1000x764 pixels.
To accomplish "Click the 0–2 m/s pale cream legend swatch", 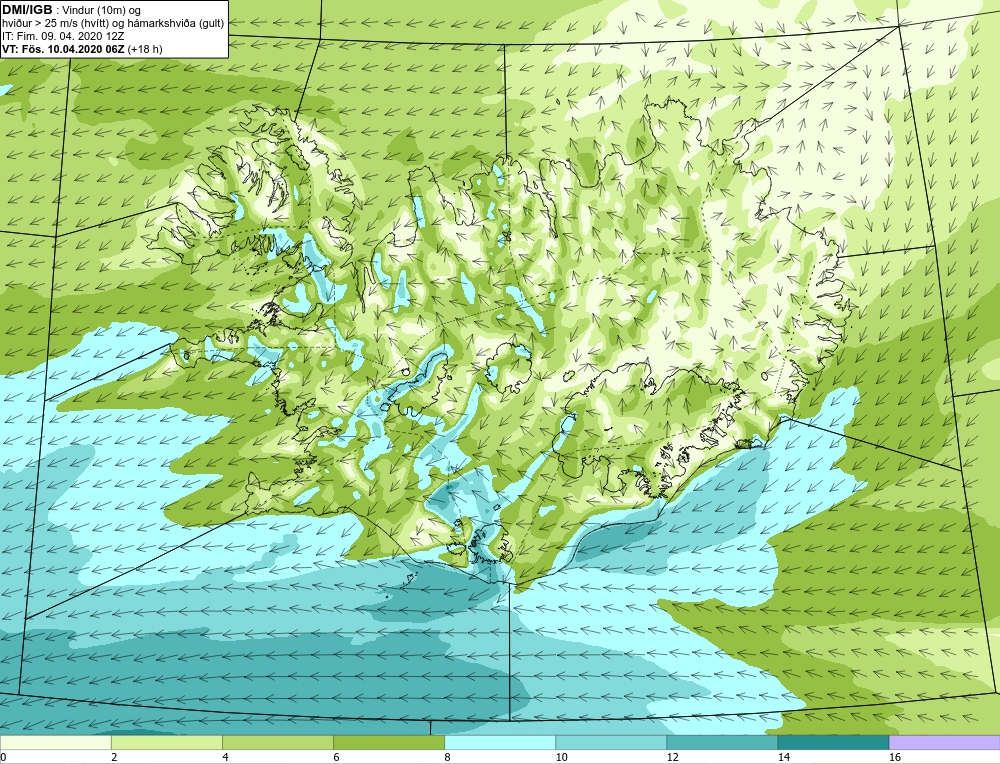I will click(x=55, y=742).
